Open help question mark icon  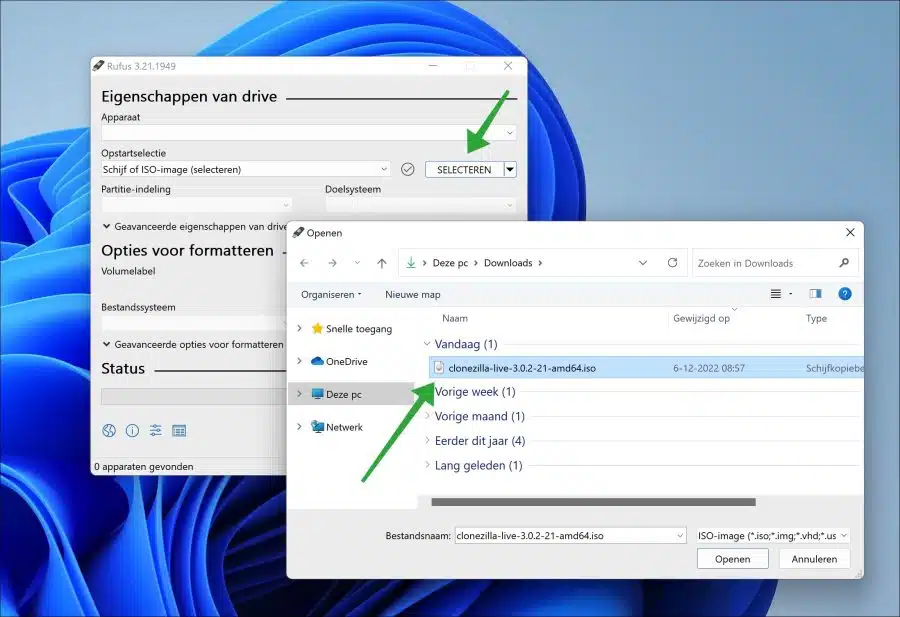[x=844, y=294]
